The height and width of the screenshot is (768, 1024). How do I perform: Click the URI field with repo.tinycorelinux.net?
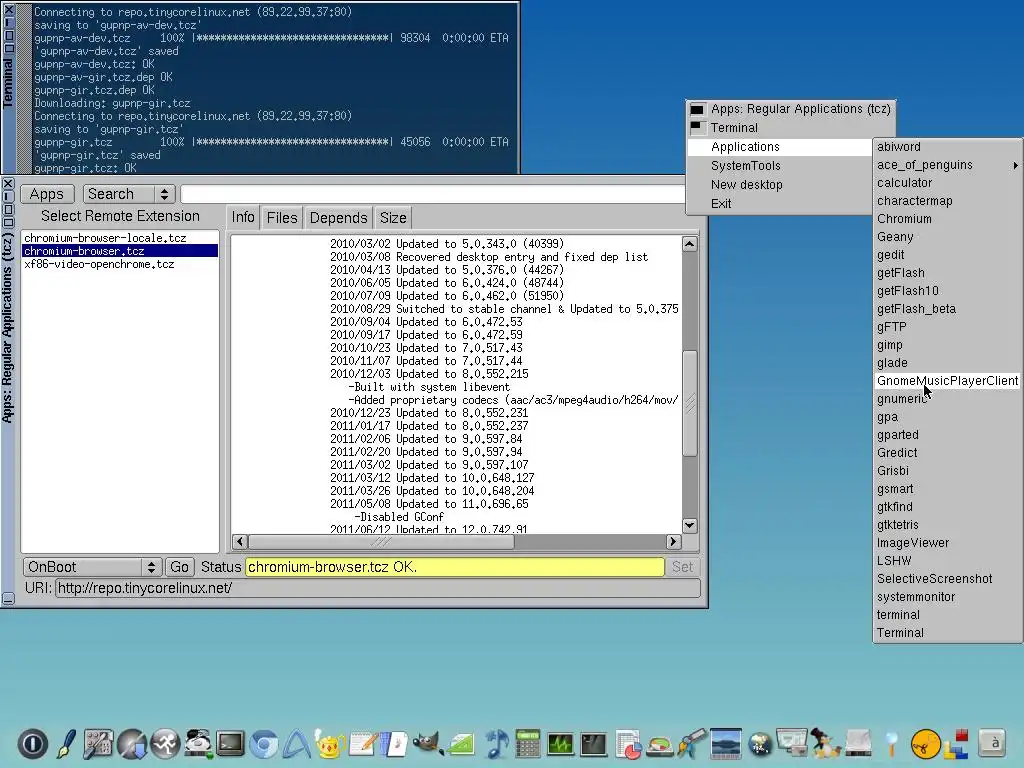pyautogui.click(x=377, y=588)
